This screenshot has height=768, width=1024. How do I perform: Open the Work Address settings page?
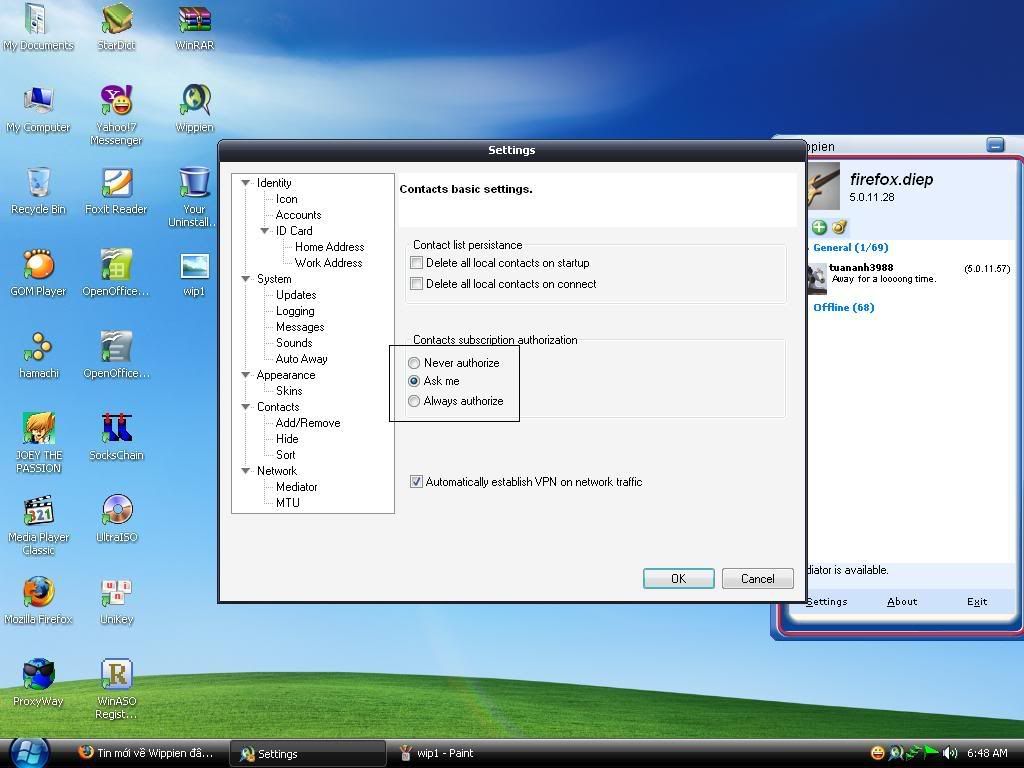pyautogui.click(x=328, y=263)
